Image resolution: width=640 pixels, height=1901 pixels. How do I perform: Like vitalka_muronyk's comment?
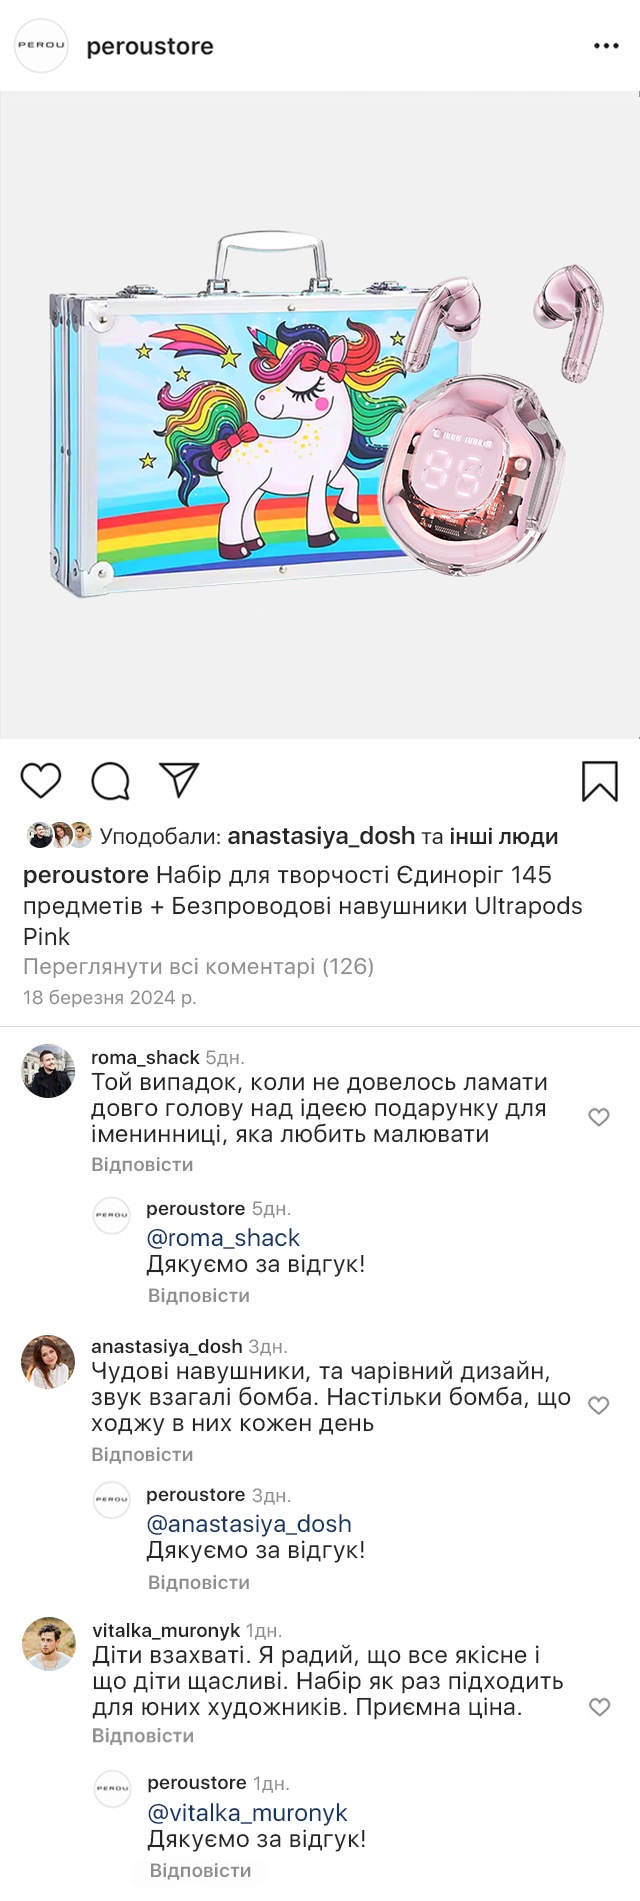click(599, 1707)
